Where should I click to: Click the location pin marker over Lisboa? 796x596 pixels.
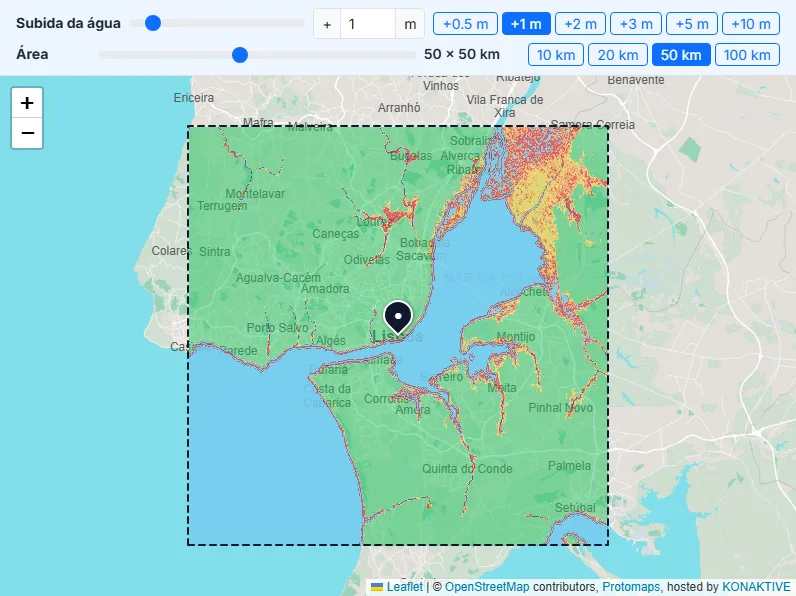tap(398, 317)
